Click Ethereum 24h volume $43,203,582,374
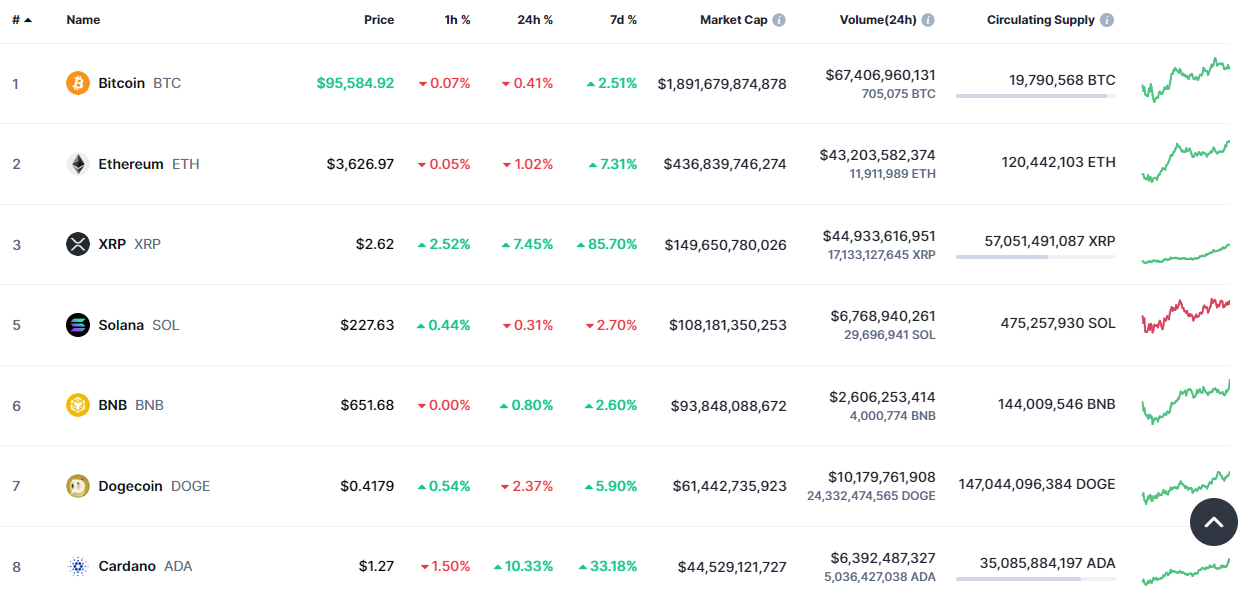The height and width of the screenshot is (600, 1248). 878,155
